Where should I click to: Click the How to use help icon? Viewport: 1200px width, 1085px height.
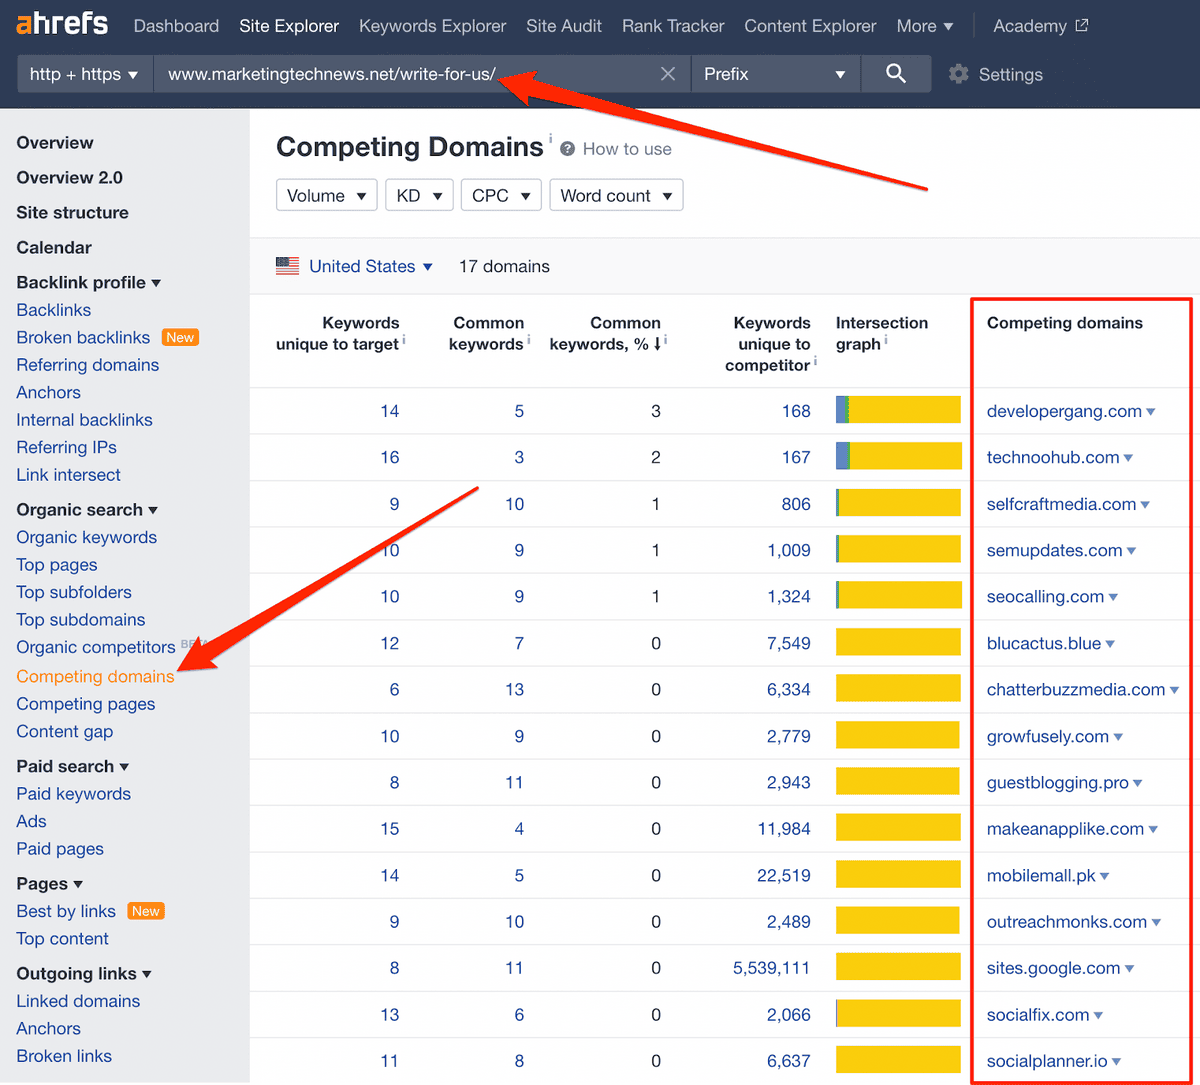pos(568,149)
